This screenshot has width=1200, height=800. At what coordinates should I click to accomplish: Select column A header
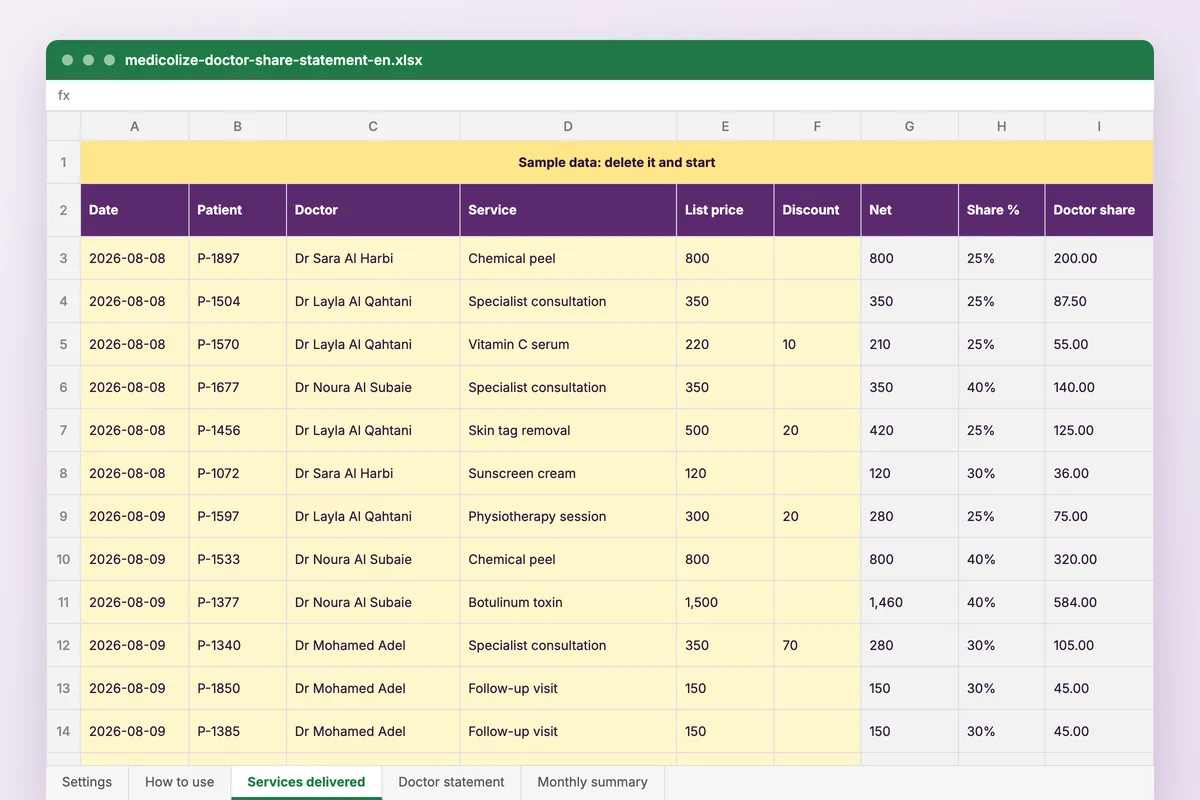[x=135, y=126]
